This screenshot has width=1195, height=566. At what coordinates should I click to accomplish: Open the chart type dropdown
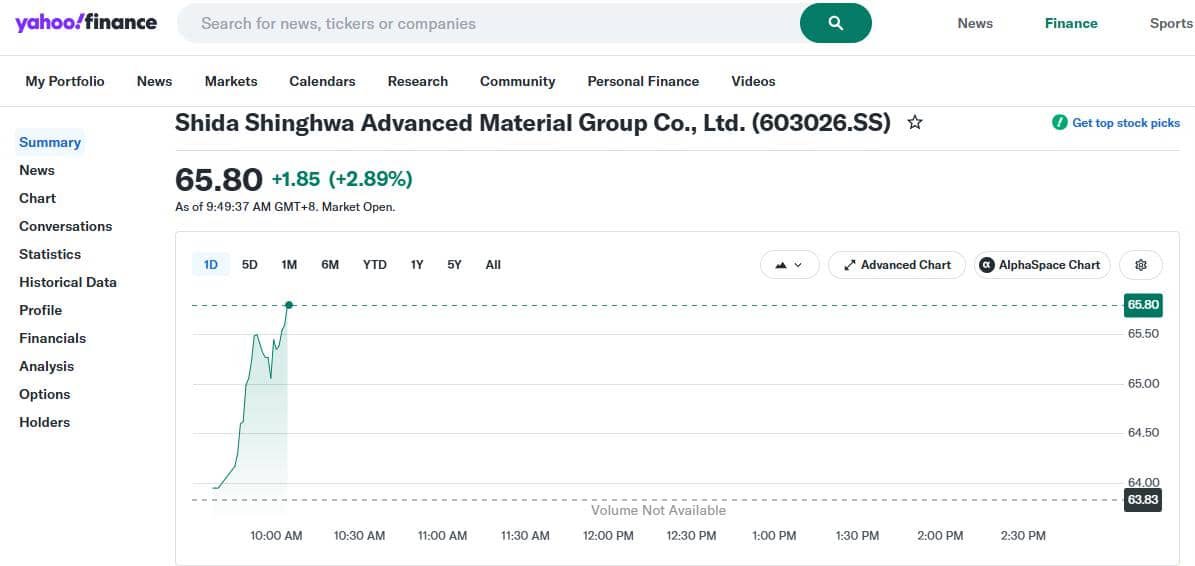[x=790, y=265]
